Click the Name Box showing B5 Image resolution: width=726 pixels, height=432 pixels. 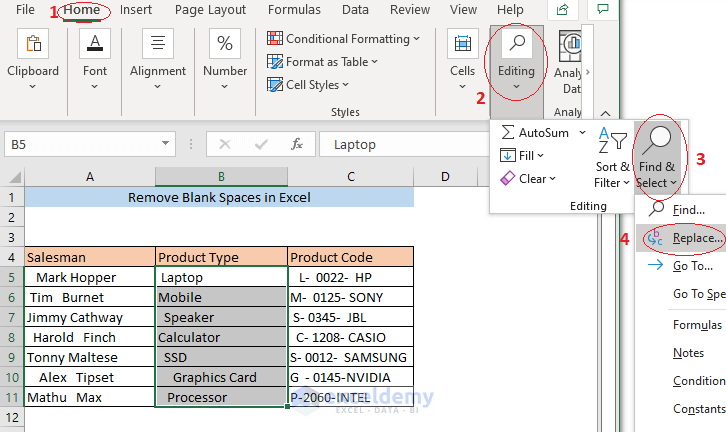(60, 144)
